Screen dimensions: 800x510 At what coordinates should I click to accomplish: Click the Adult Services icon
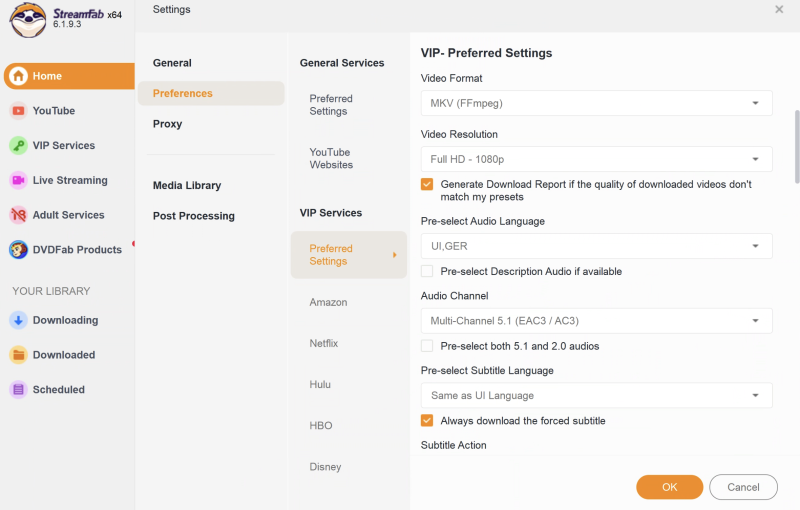[18, 215]
